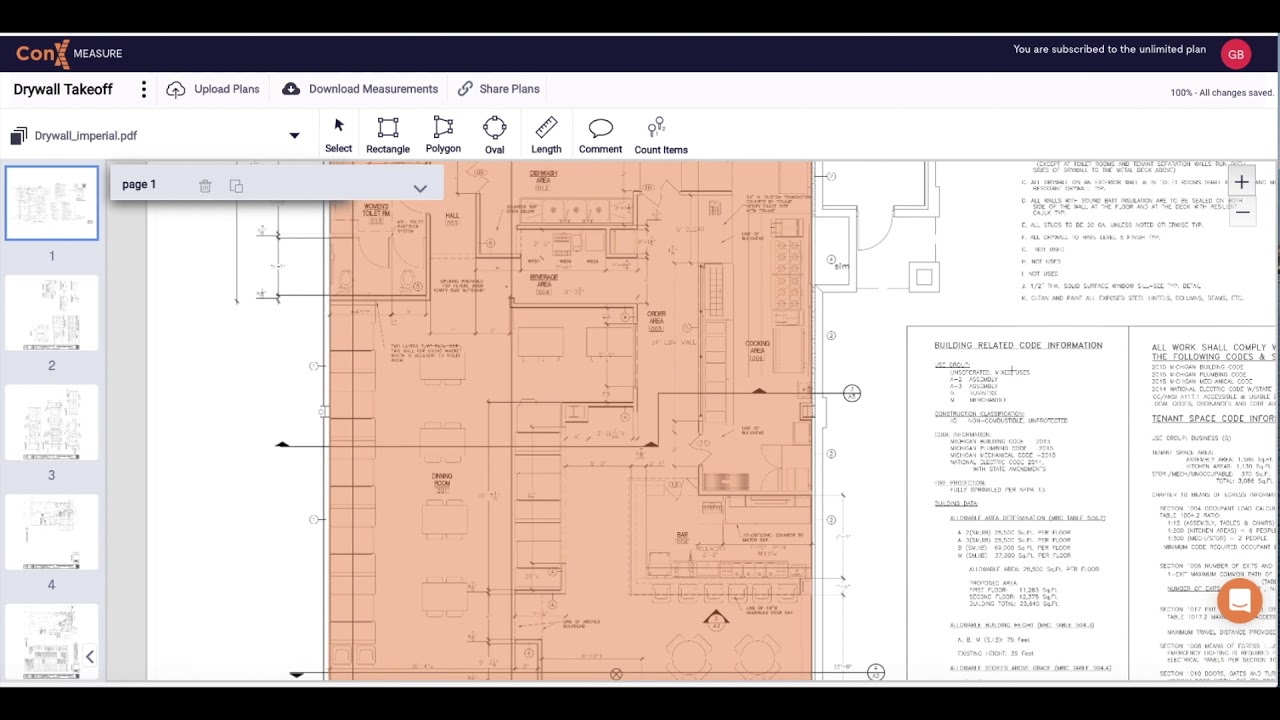
Task: Open the orange chat support bubble
Action: tap(1239, 601)
